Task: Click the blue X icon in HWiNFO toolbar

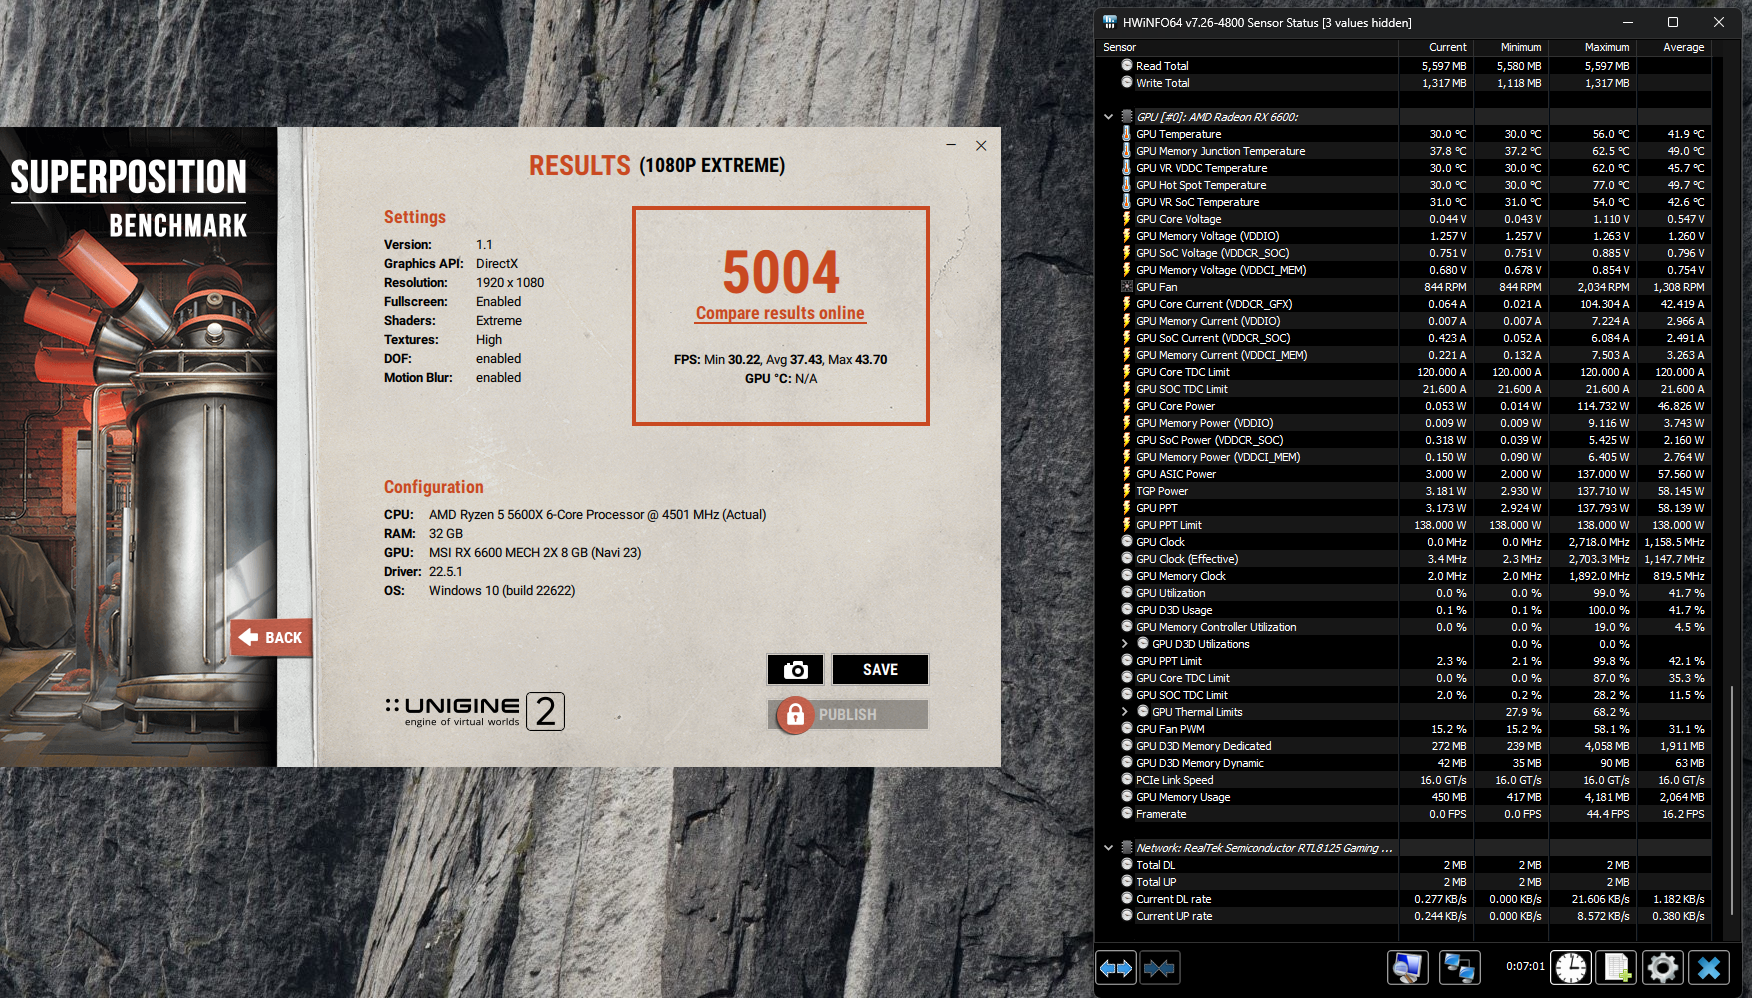Action: pos(1709,968)
